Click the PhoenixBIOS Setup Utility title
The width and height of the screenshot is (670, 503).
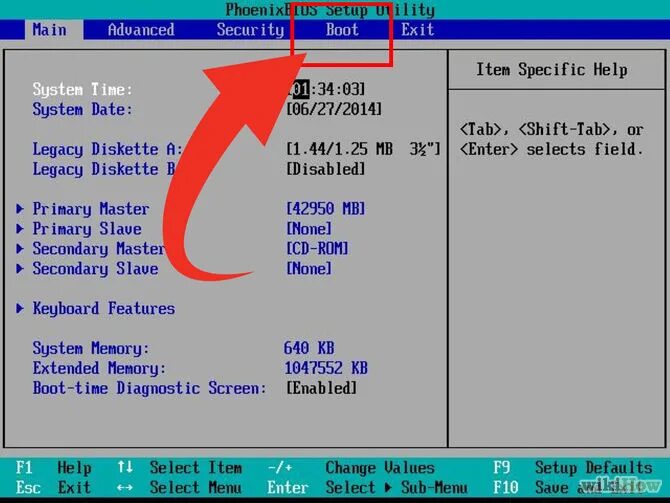pyautogui.click(x=330, y=9)
